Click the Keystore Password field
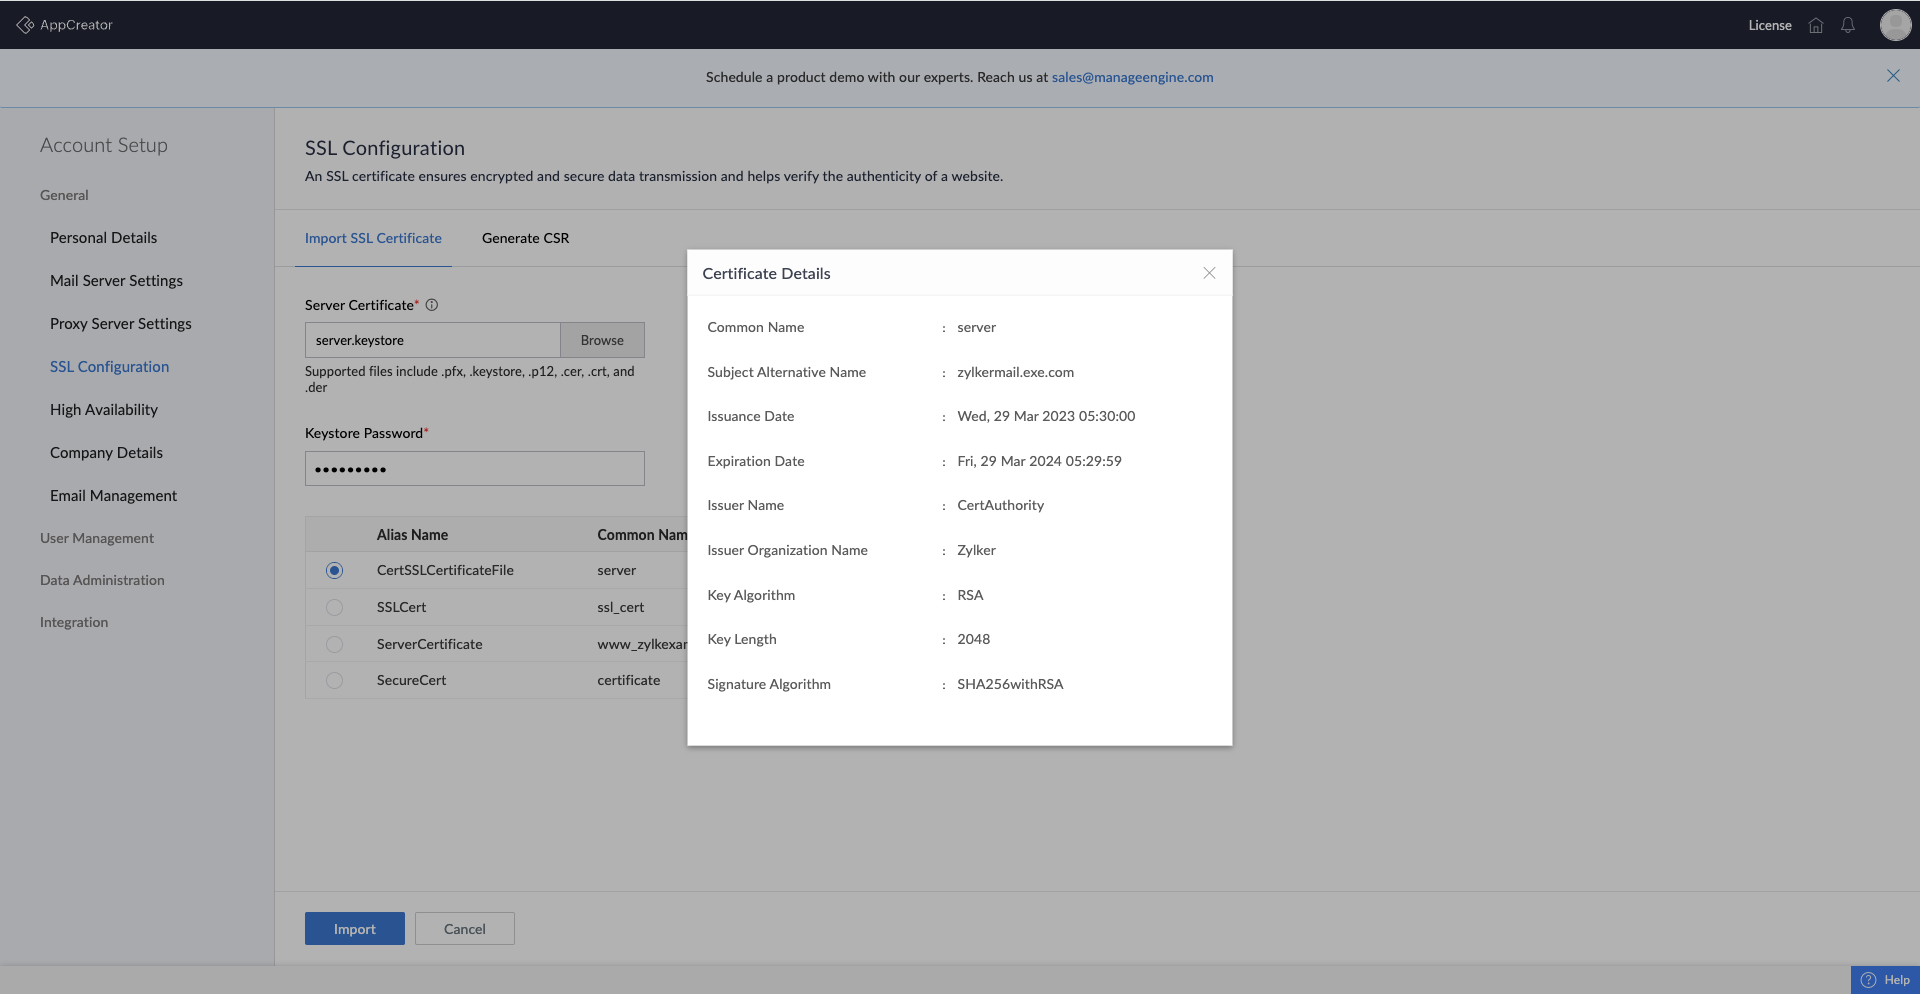 click(474, 469)
